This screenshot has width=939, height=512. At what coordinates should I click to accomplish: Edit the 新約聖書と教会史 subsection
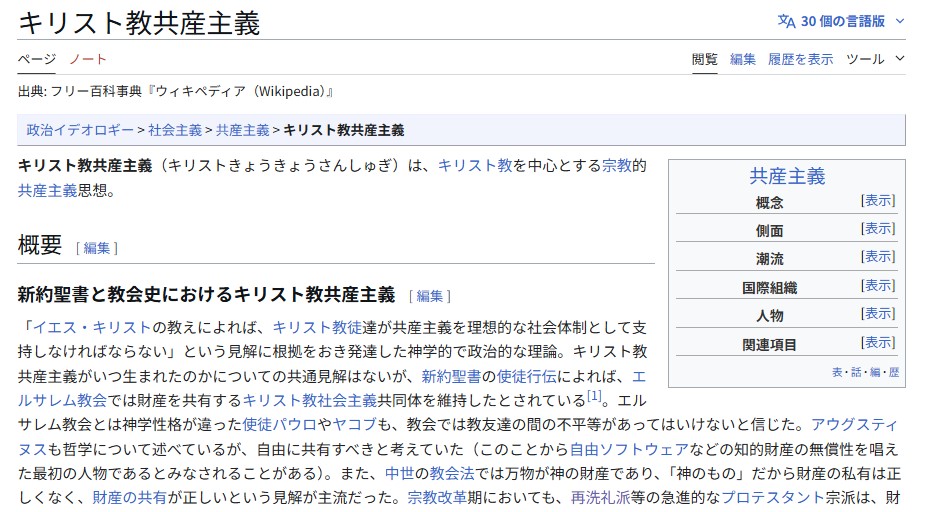[429, 296]
